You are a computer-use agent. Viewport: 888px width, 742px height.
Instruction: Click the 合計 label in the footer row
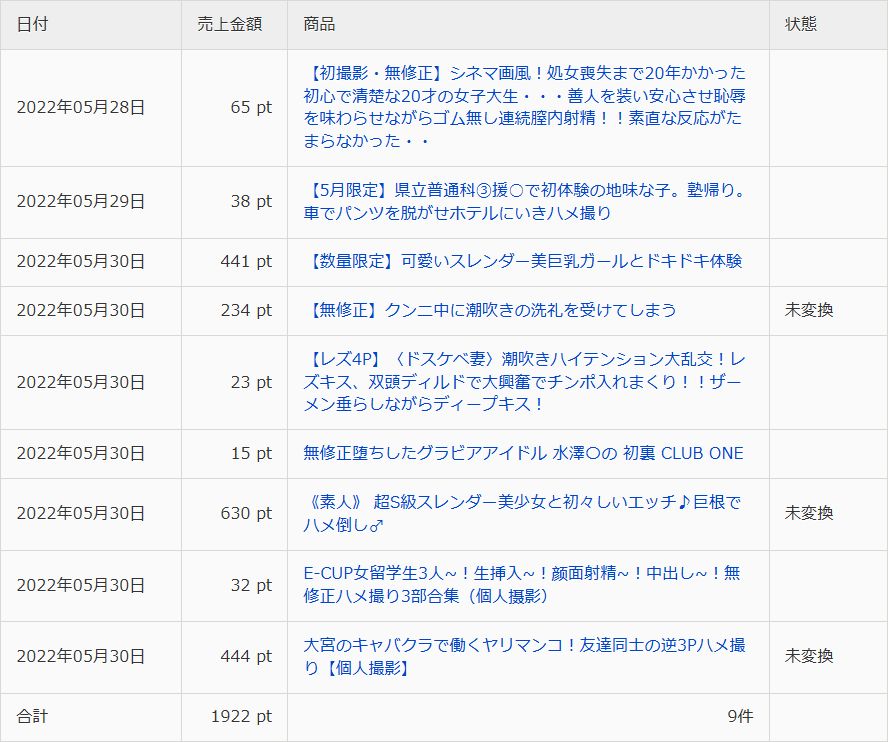pyautogui.click(x=32, y=717)
